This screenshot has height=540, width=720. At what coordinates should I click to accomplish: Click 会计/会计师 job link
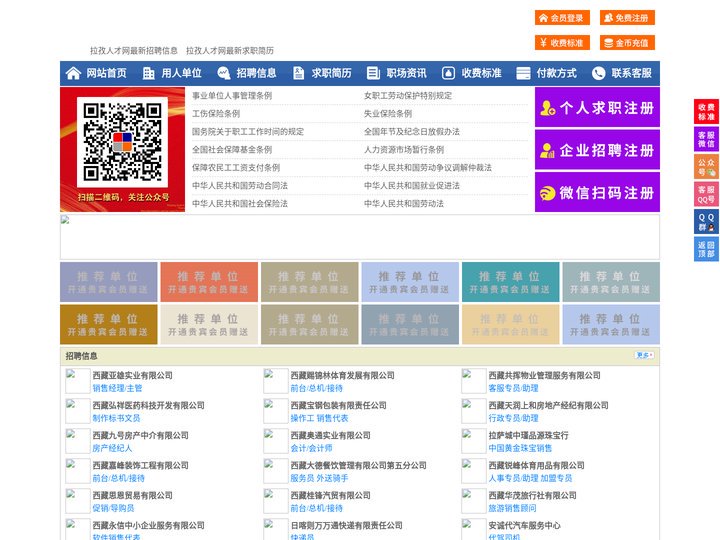(311, 448)
